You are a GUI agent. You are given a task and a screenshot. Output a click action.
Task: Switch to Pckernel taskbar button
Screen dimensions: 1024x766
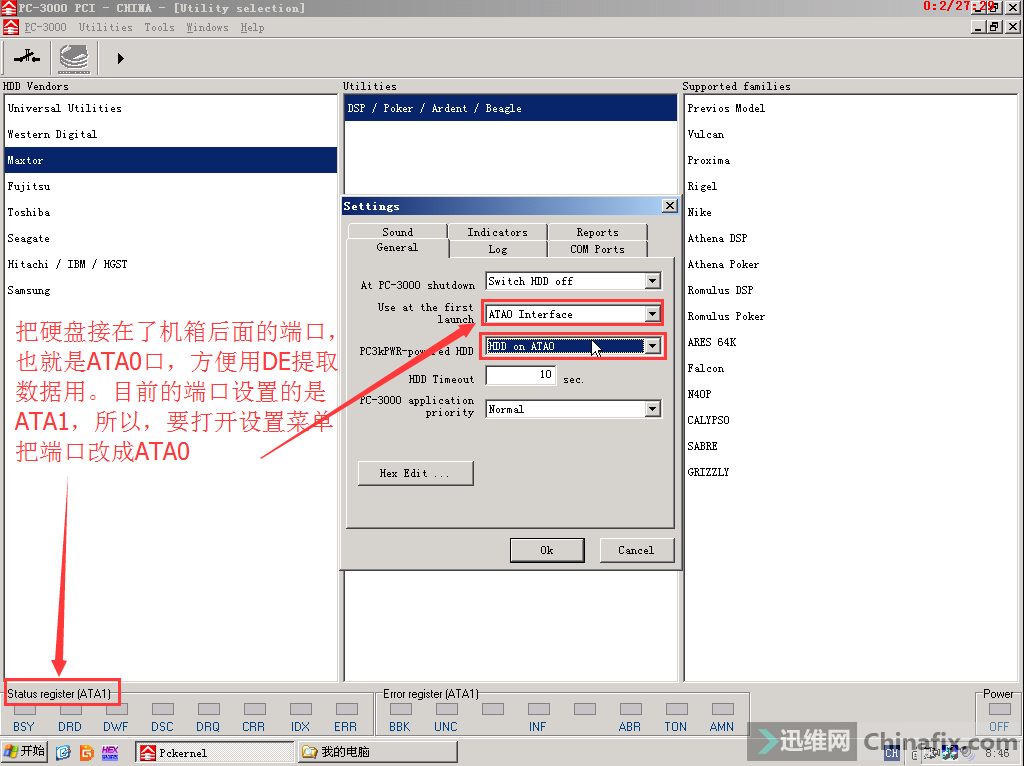coord(214,752)
